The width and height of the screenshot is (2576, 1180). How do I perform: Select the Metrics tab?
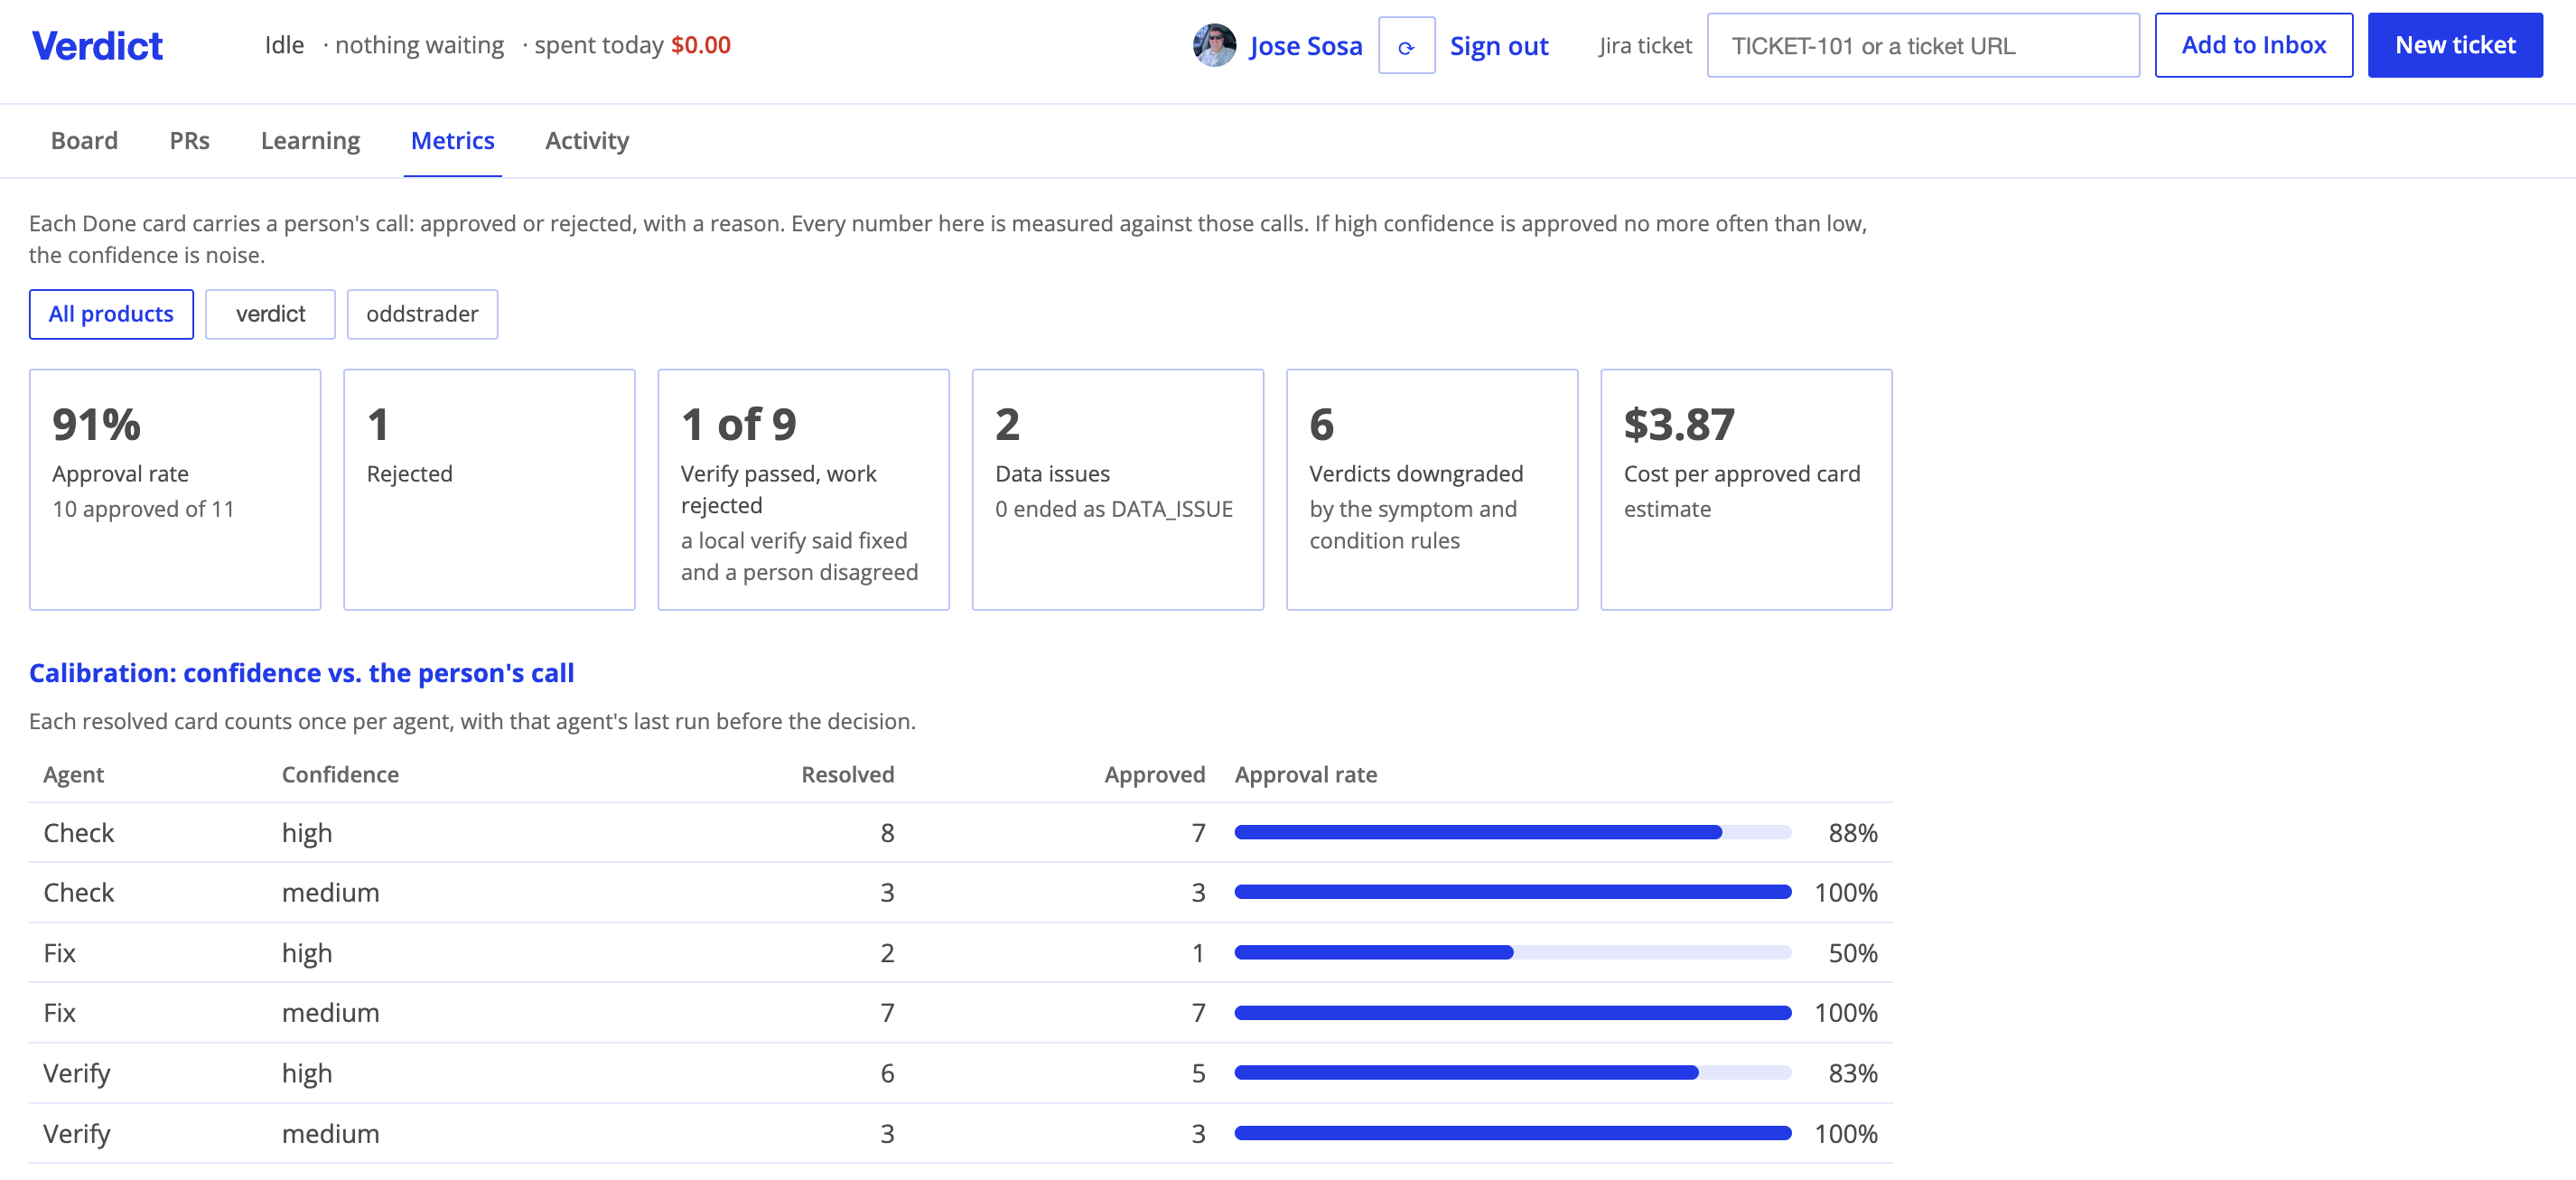coord(453,141)
